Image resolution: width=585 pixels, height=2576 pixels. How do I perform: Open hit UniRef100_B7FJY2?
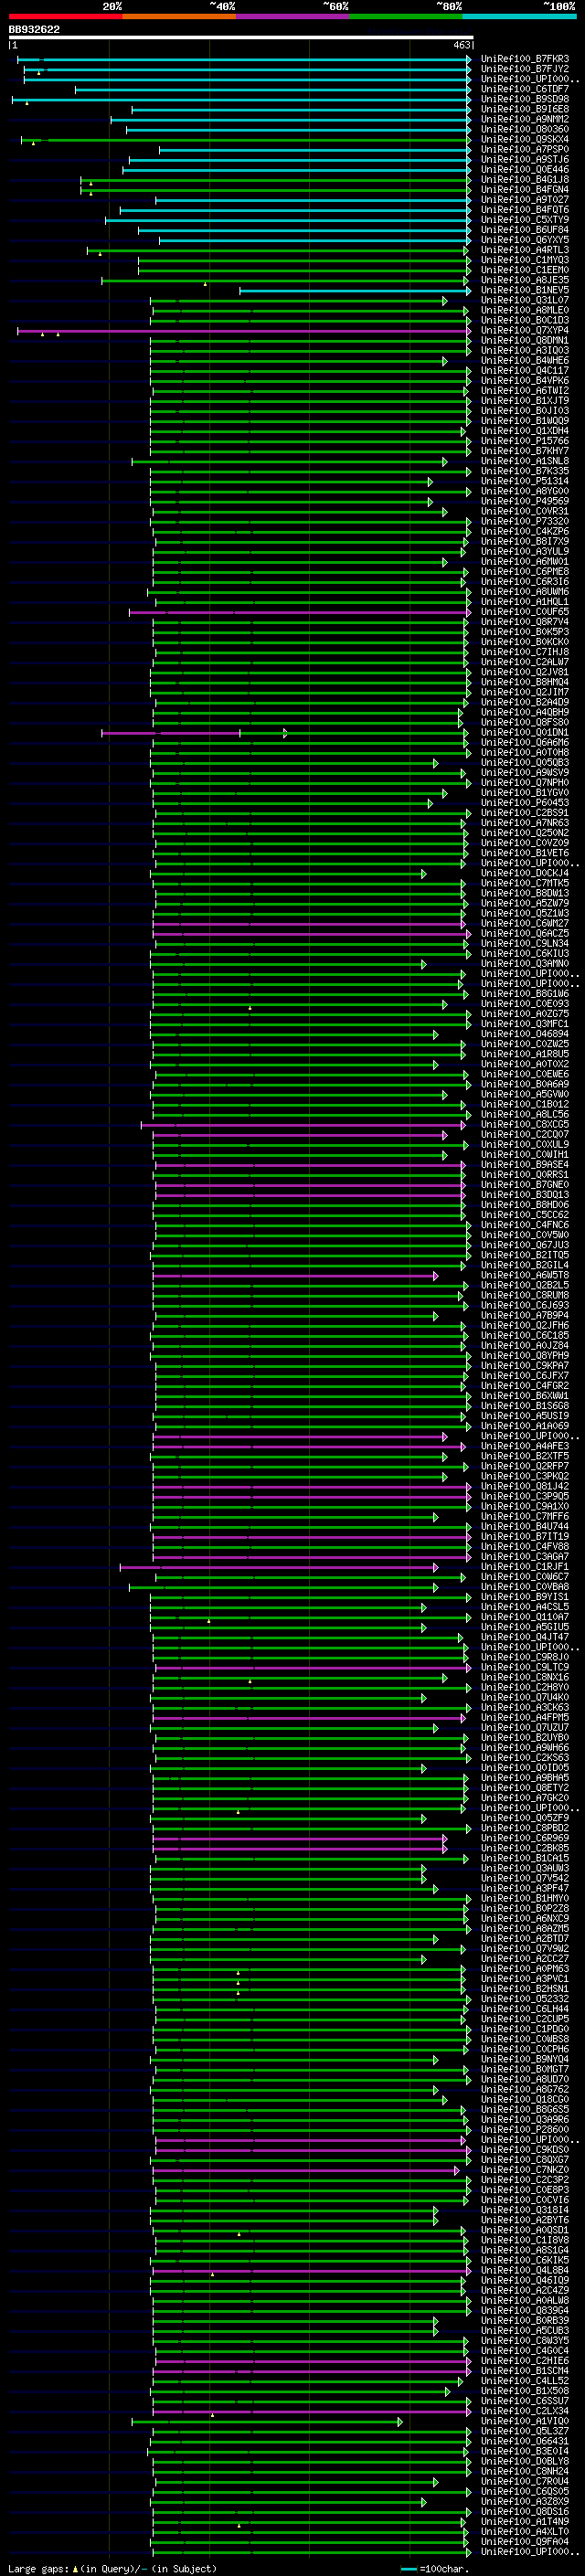[x=525, y=69]
